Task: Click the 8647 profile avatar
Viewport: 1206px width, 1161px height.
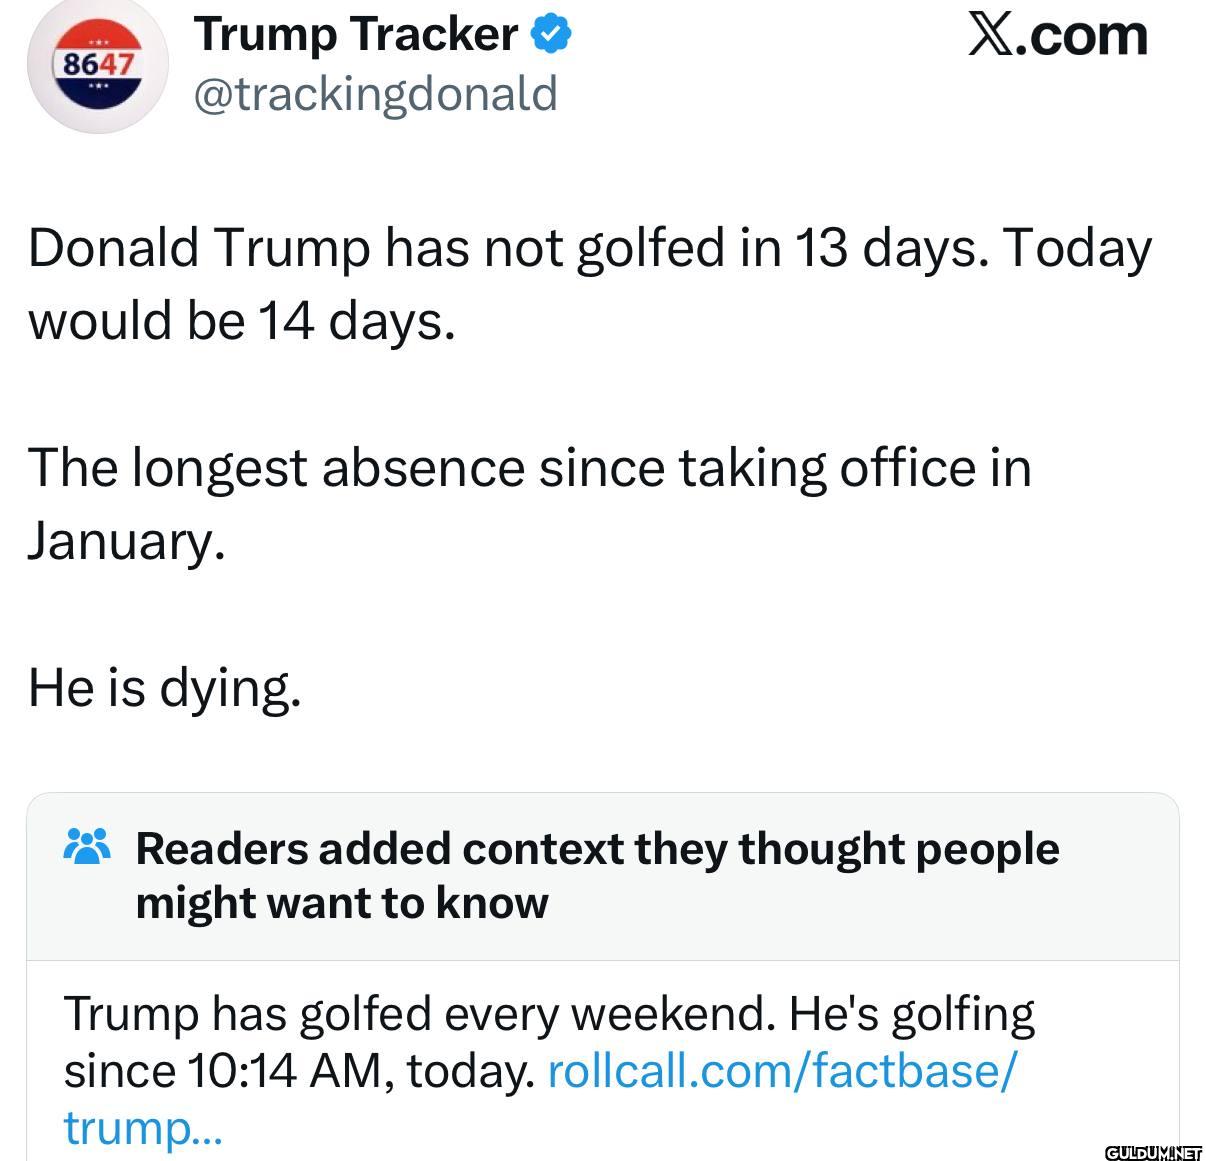Action: pyautogui.click(x=97, y=66)
